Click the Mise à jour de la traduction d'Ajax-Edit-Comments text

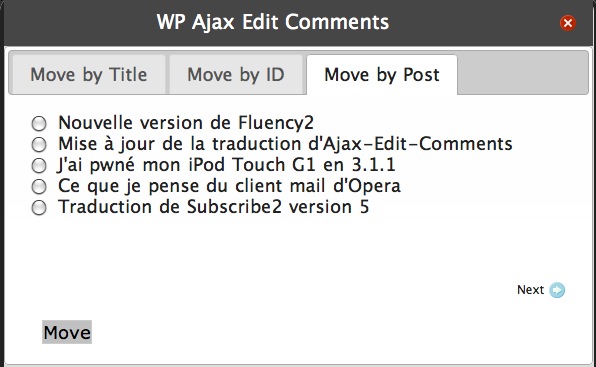coord(285,144)
